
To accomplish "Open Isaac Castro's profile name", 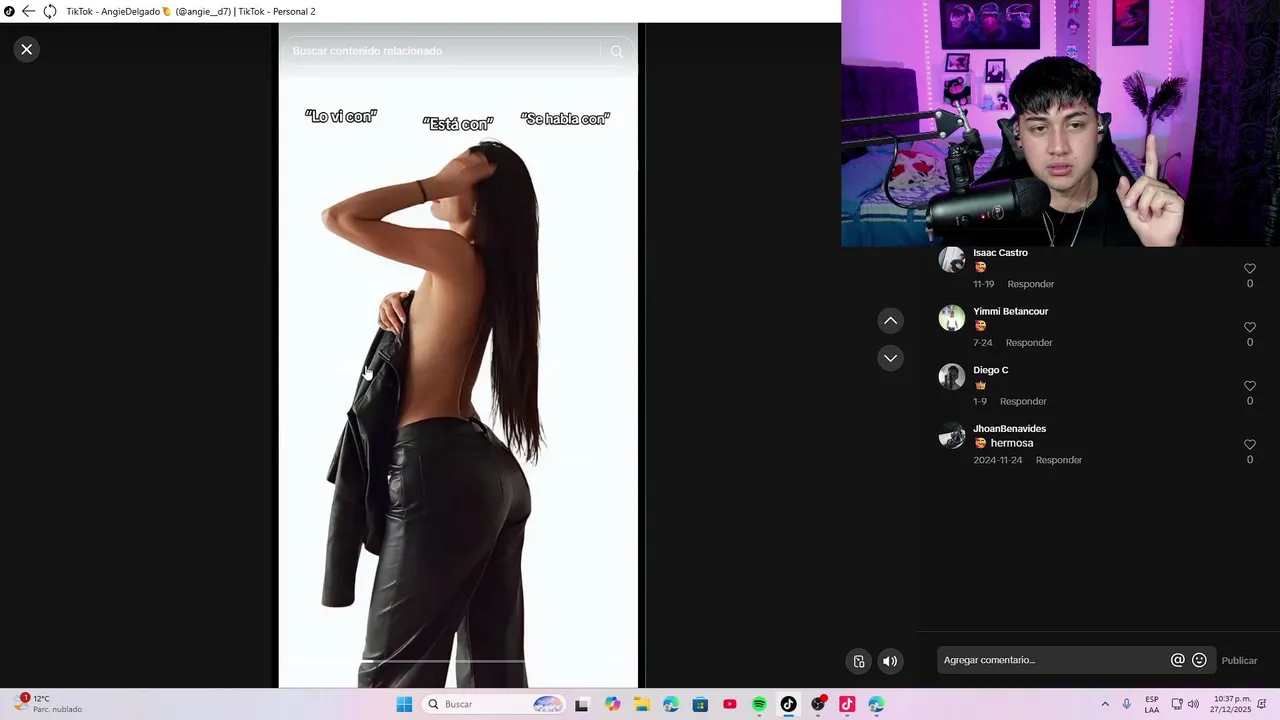I will [1000, 253].
